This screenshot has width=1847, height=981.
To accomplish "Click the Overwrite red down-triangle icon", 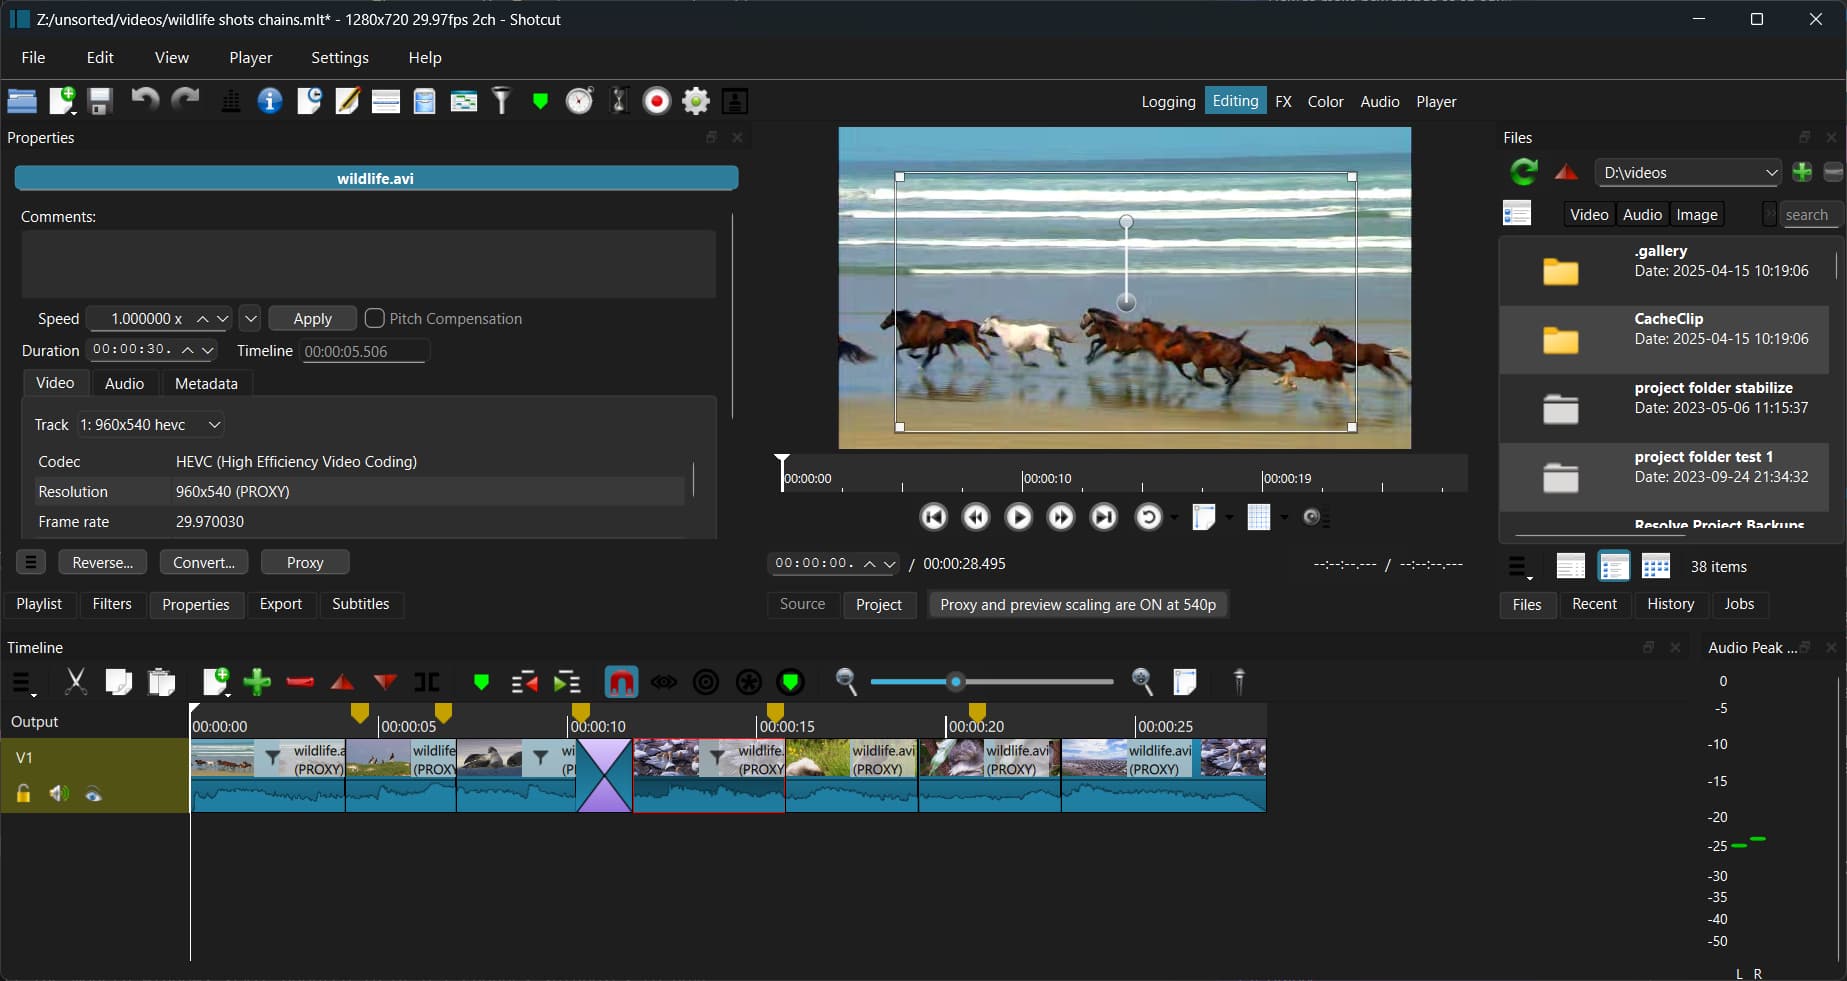I will (x=385, y=682).
